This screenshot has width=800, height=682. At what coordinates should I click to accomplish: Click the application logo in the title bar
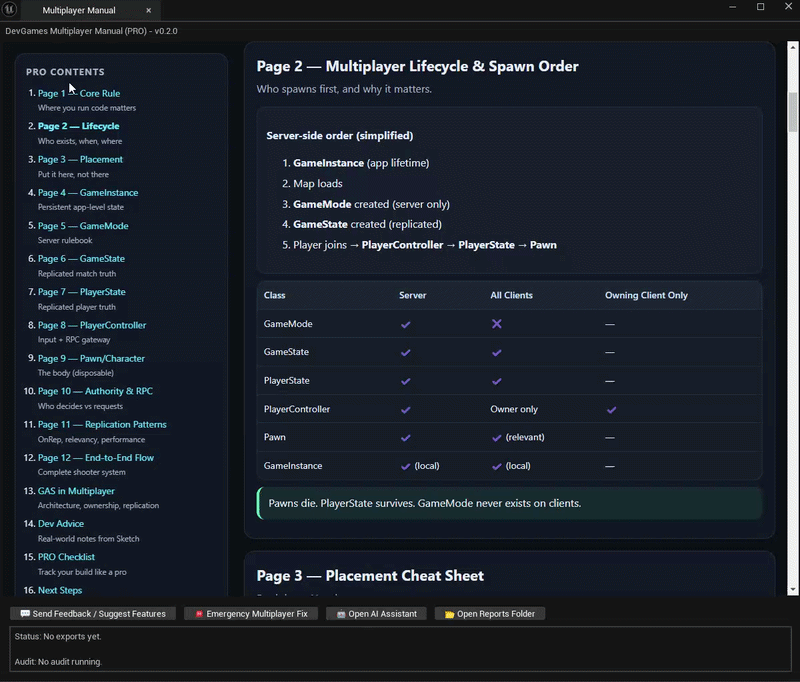click(x=12, y=9)
